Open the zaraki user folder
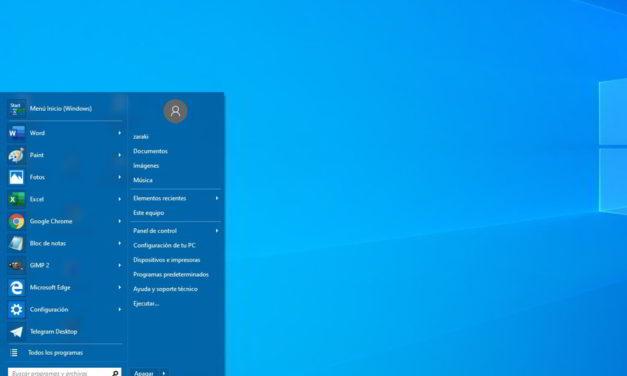The width and height of the screenshot is (627, 376). [x=141, y=137]
